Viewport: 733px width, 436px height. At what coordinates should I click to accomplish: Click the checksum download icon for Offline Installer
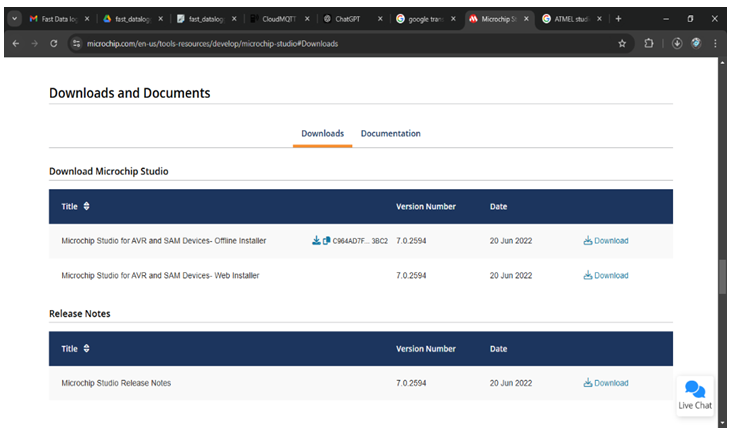[316, 241]
